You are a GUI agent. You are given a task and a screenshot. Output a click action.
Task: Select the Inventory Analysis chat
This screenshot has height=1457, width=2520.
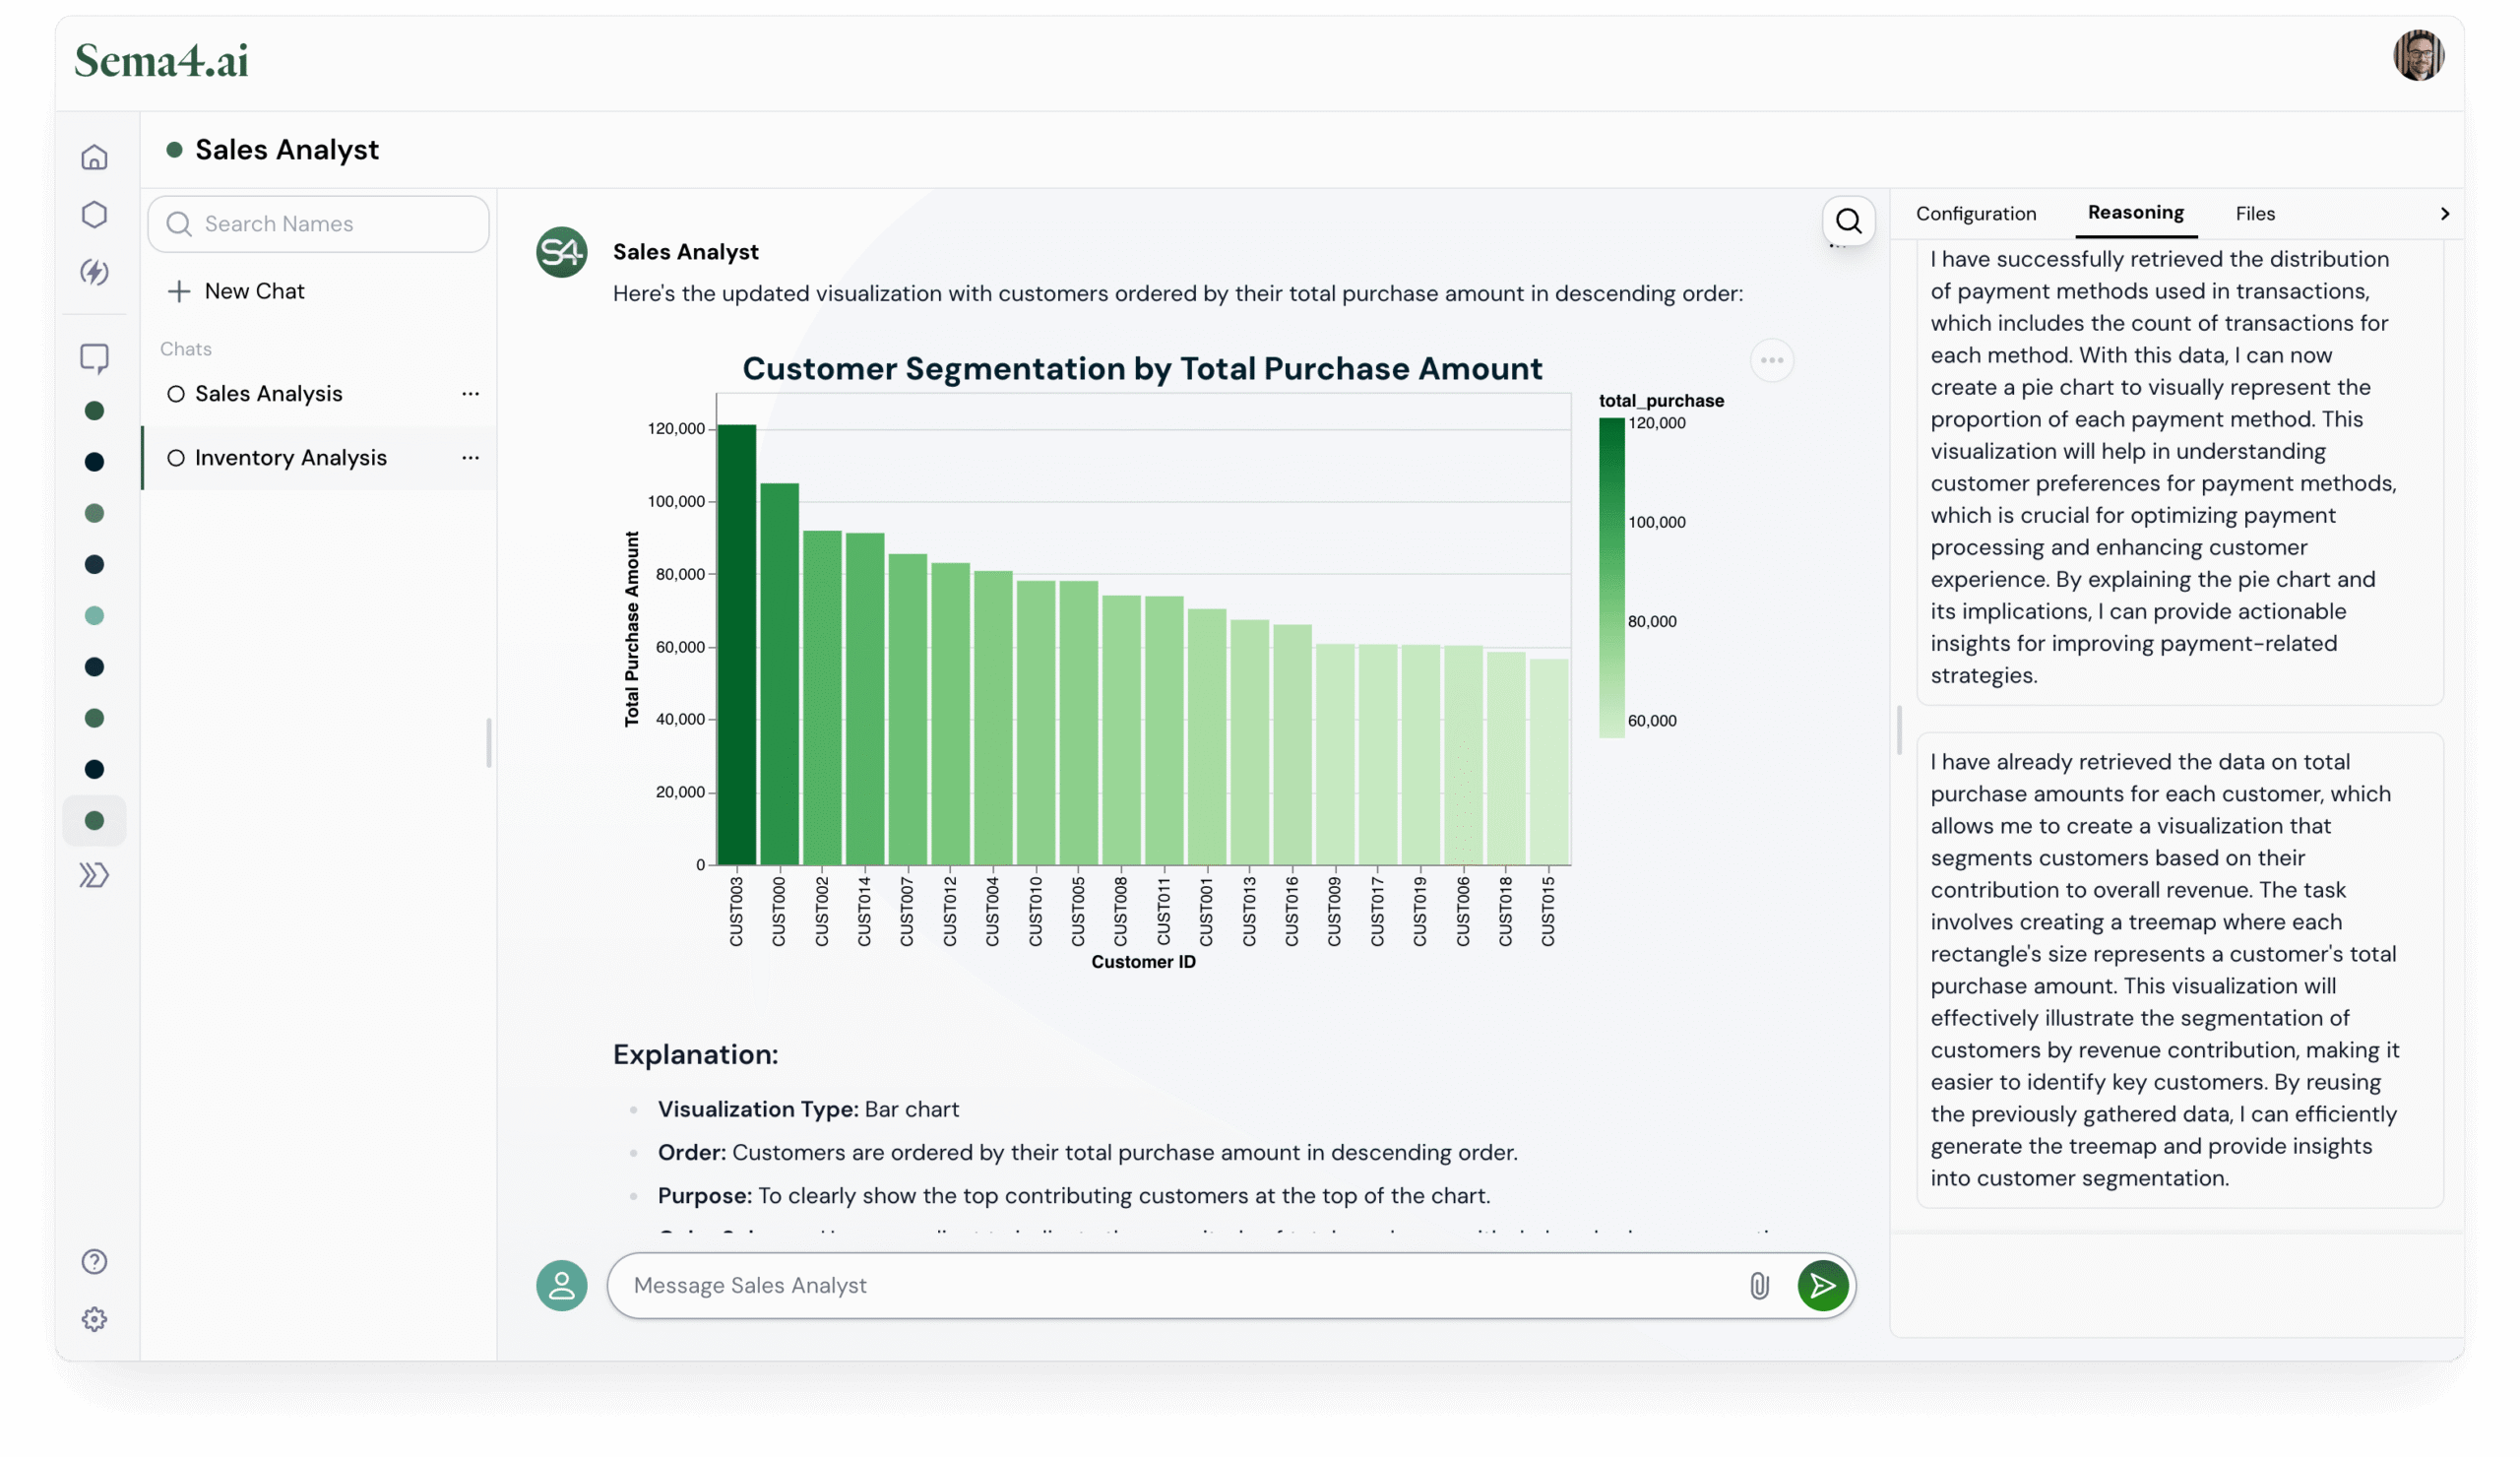click(290, 458)
